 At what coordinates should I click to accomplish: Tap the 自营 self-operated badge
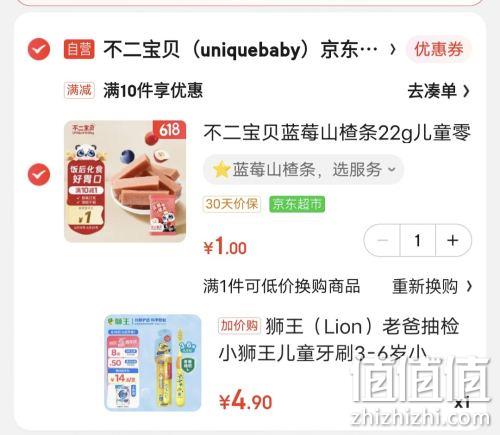(x=79, y=49)
